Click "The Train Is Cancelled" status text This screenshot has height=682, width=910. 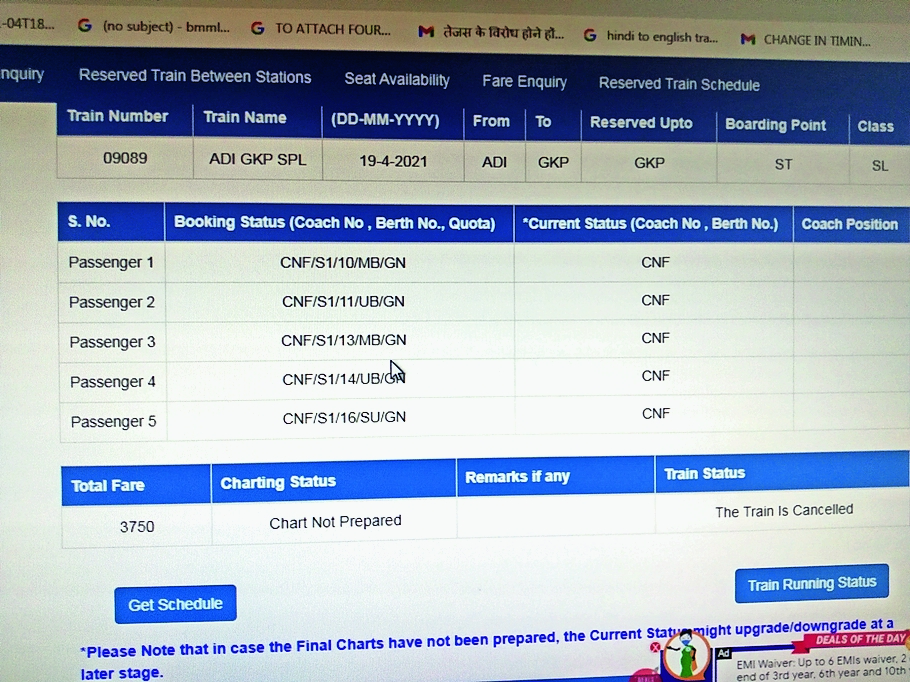[783, 511]
